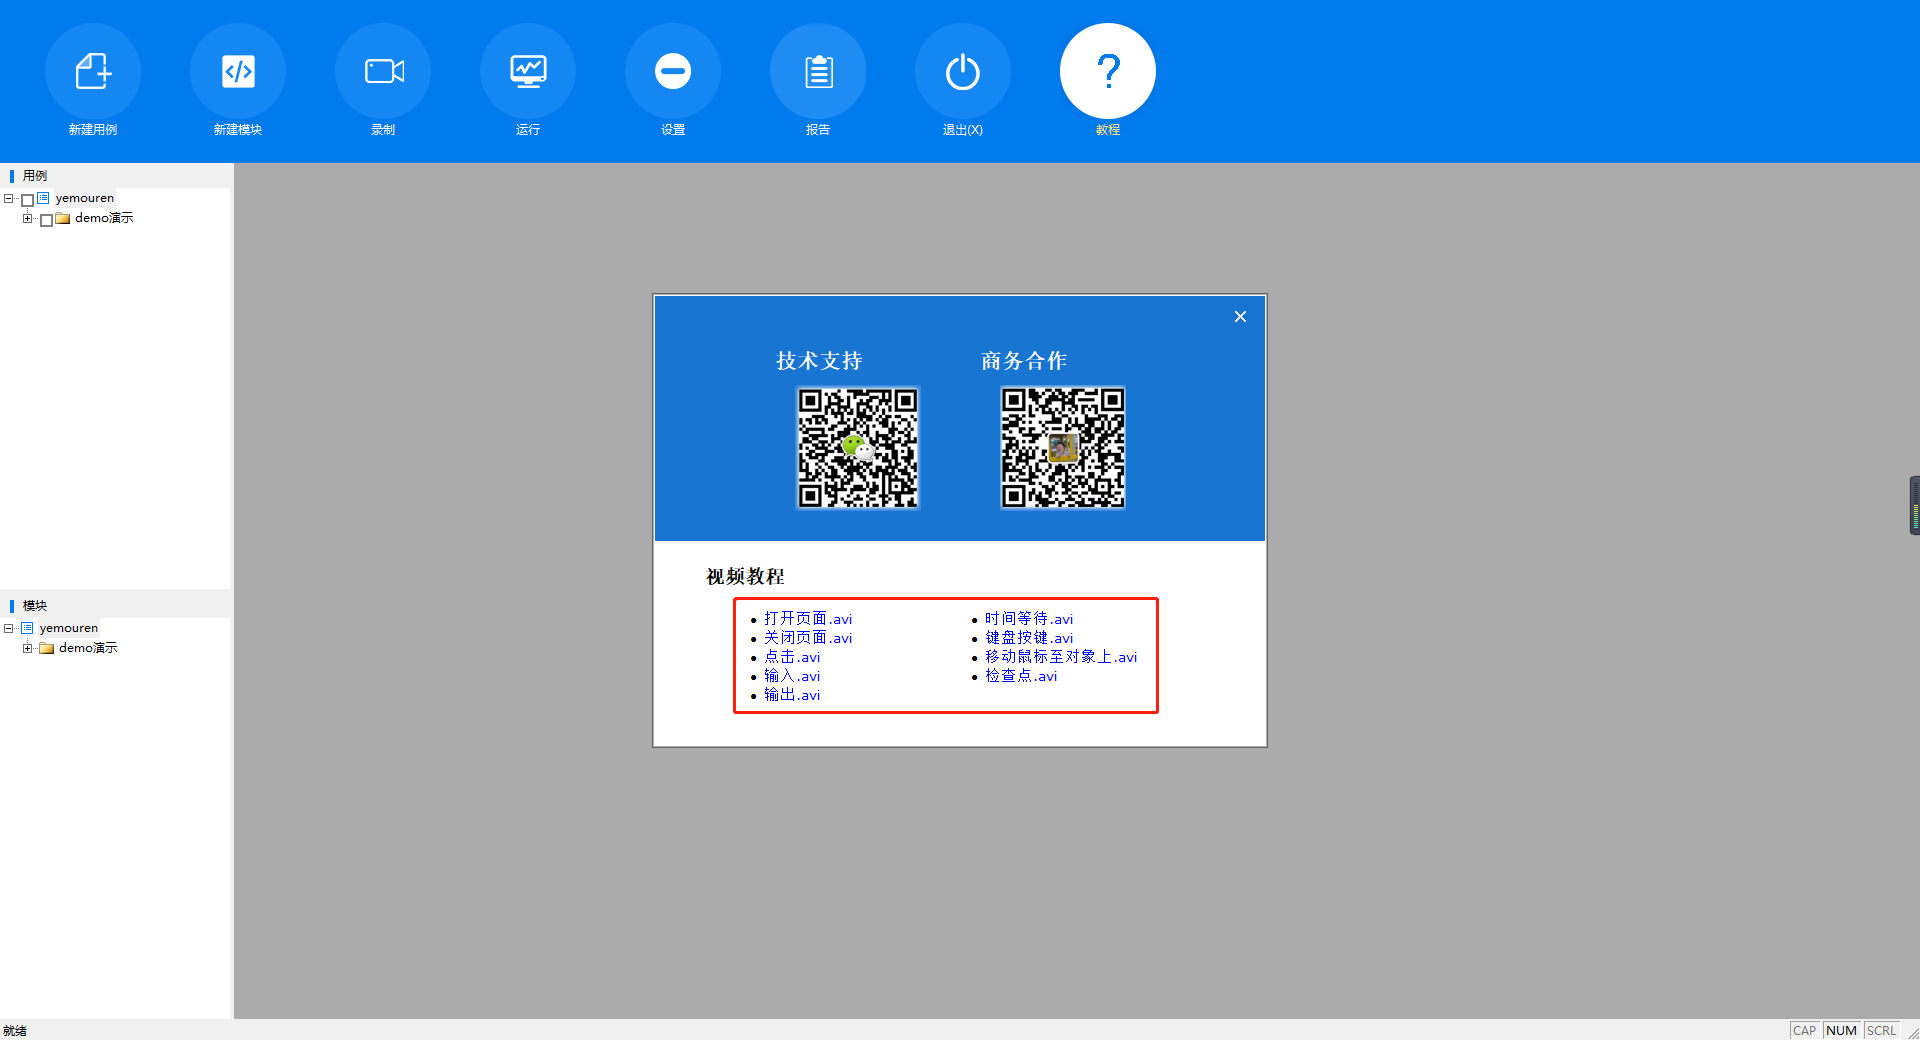Click the 技术支持 QR code image
The image size is (1920, 1040).
[858, 448]
